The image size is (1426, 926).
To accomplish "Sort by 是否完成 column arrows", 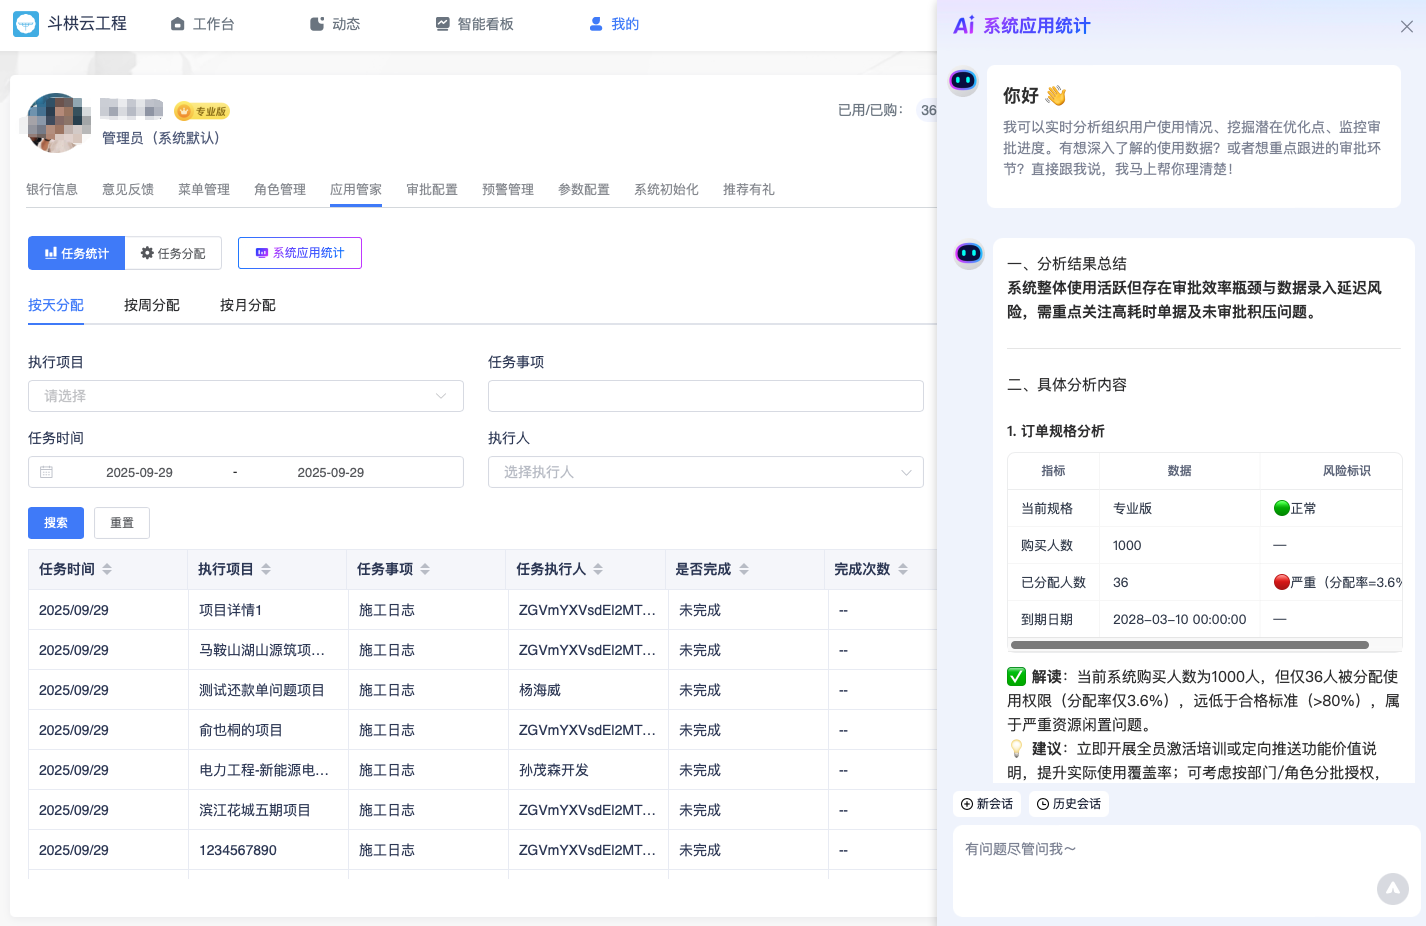I will (744, 569).
